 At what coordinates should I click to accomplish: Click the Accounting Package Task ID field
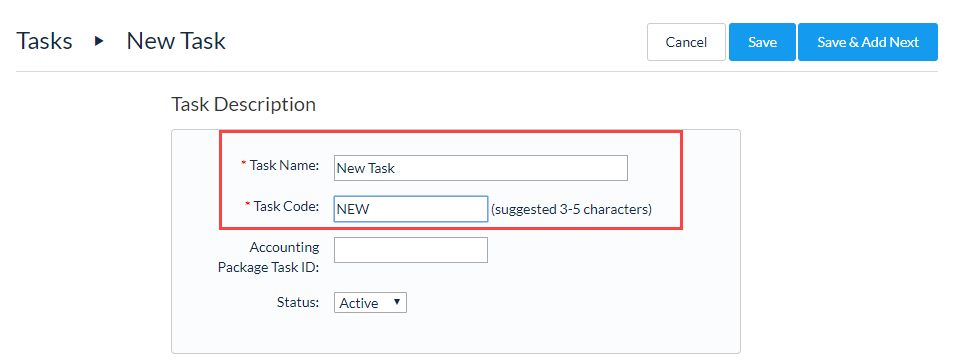click(411, 250)
